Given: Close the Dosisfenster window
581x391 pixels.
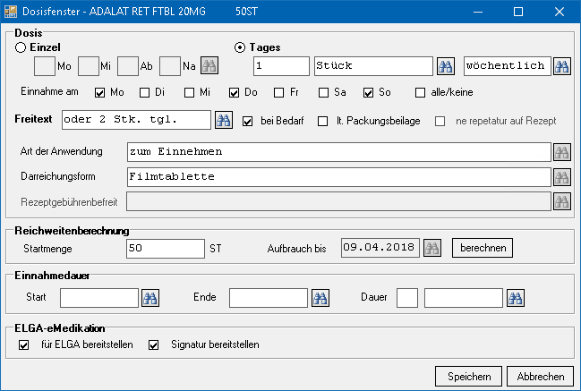Looking at the screenshot, I should [559, 12].
